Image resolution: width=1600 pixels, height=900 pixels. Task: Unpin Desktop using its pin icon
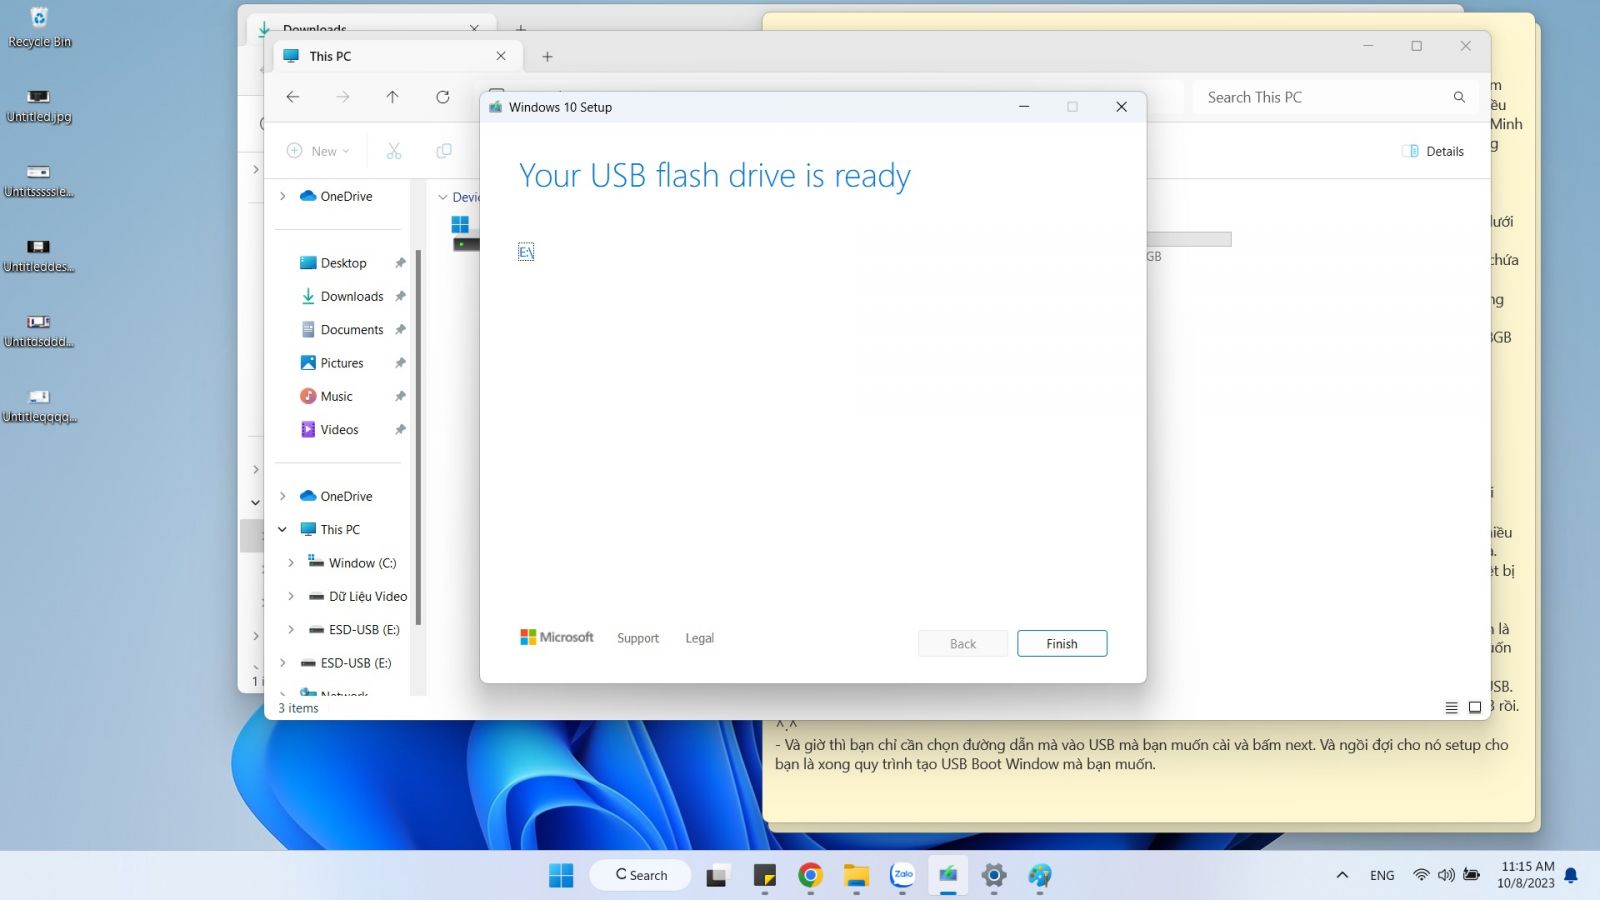(x=400, y=263)
